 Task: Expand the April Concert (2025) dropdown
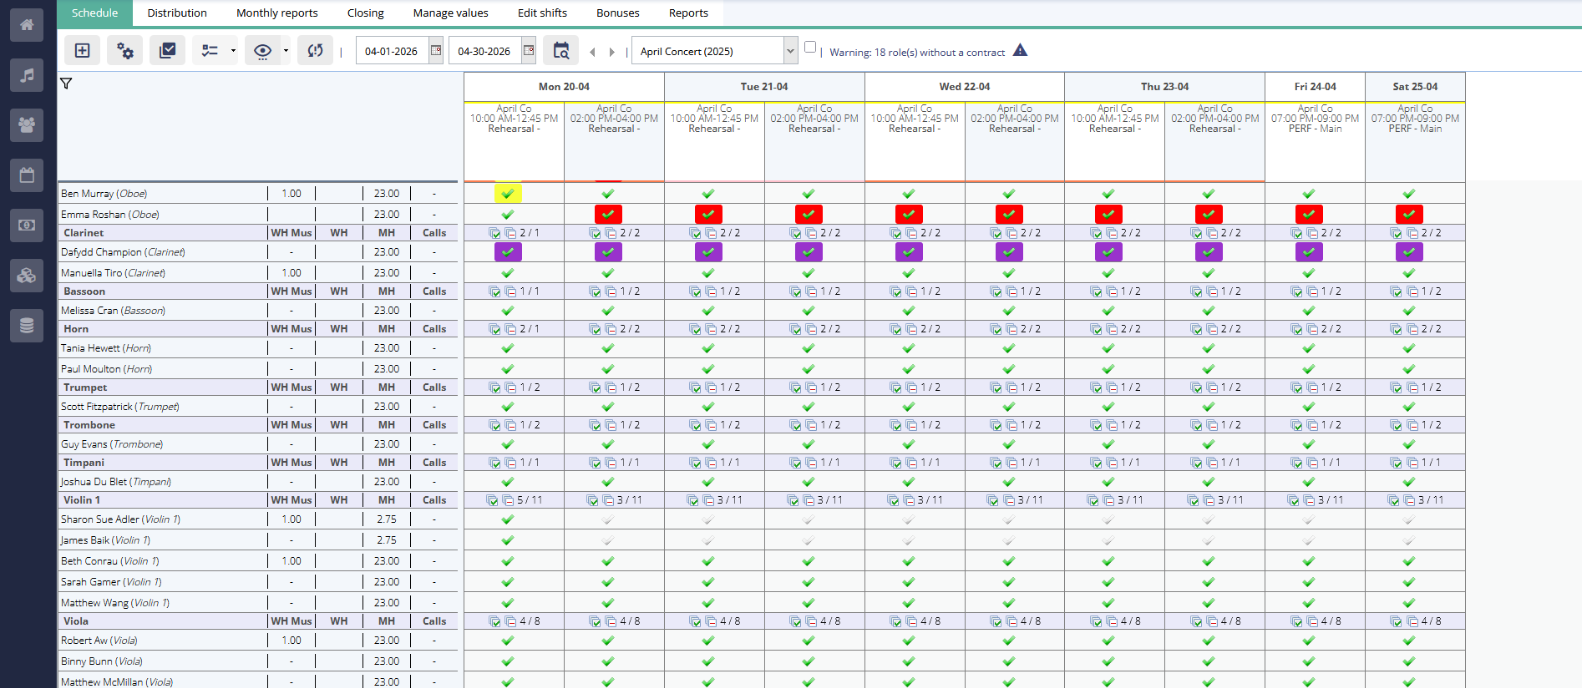(x=790, y=51)
